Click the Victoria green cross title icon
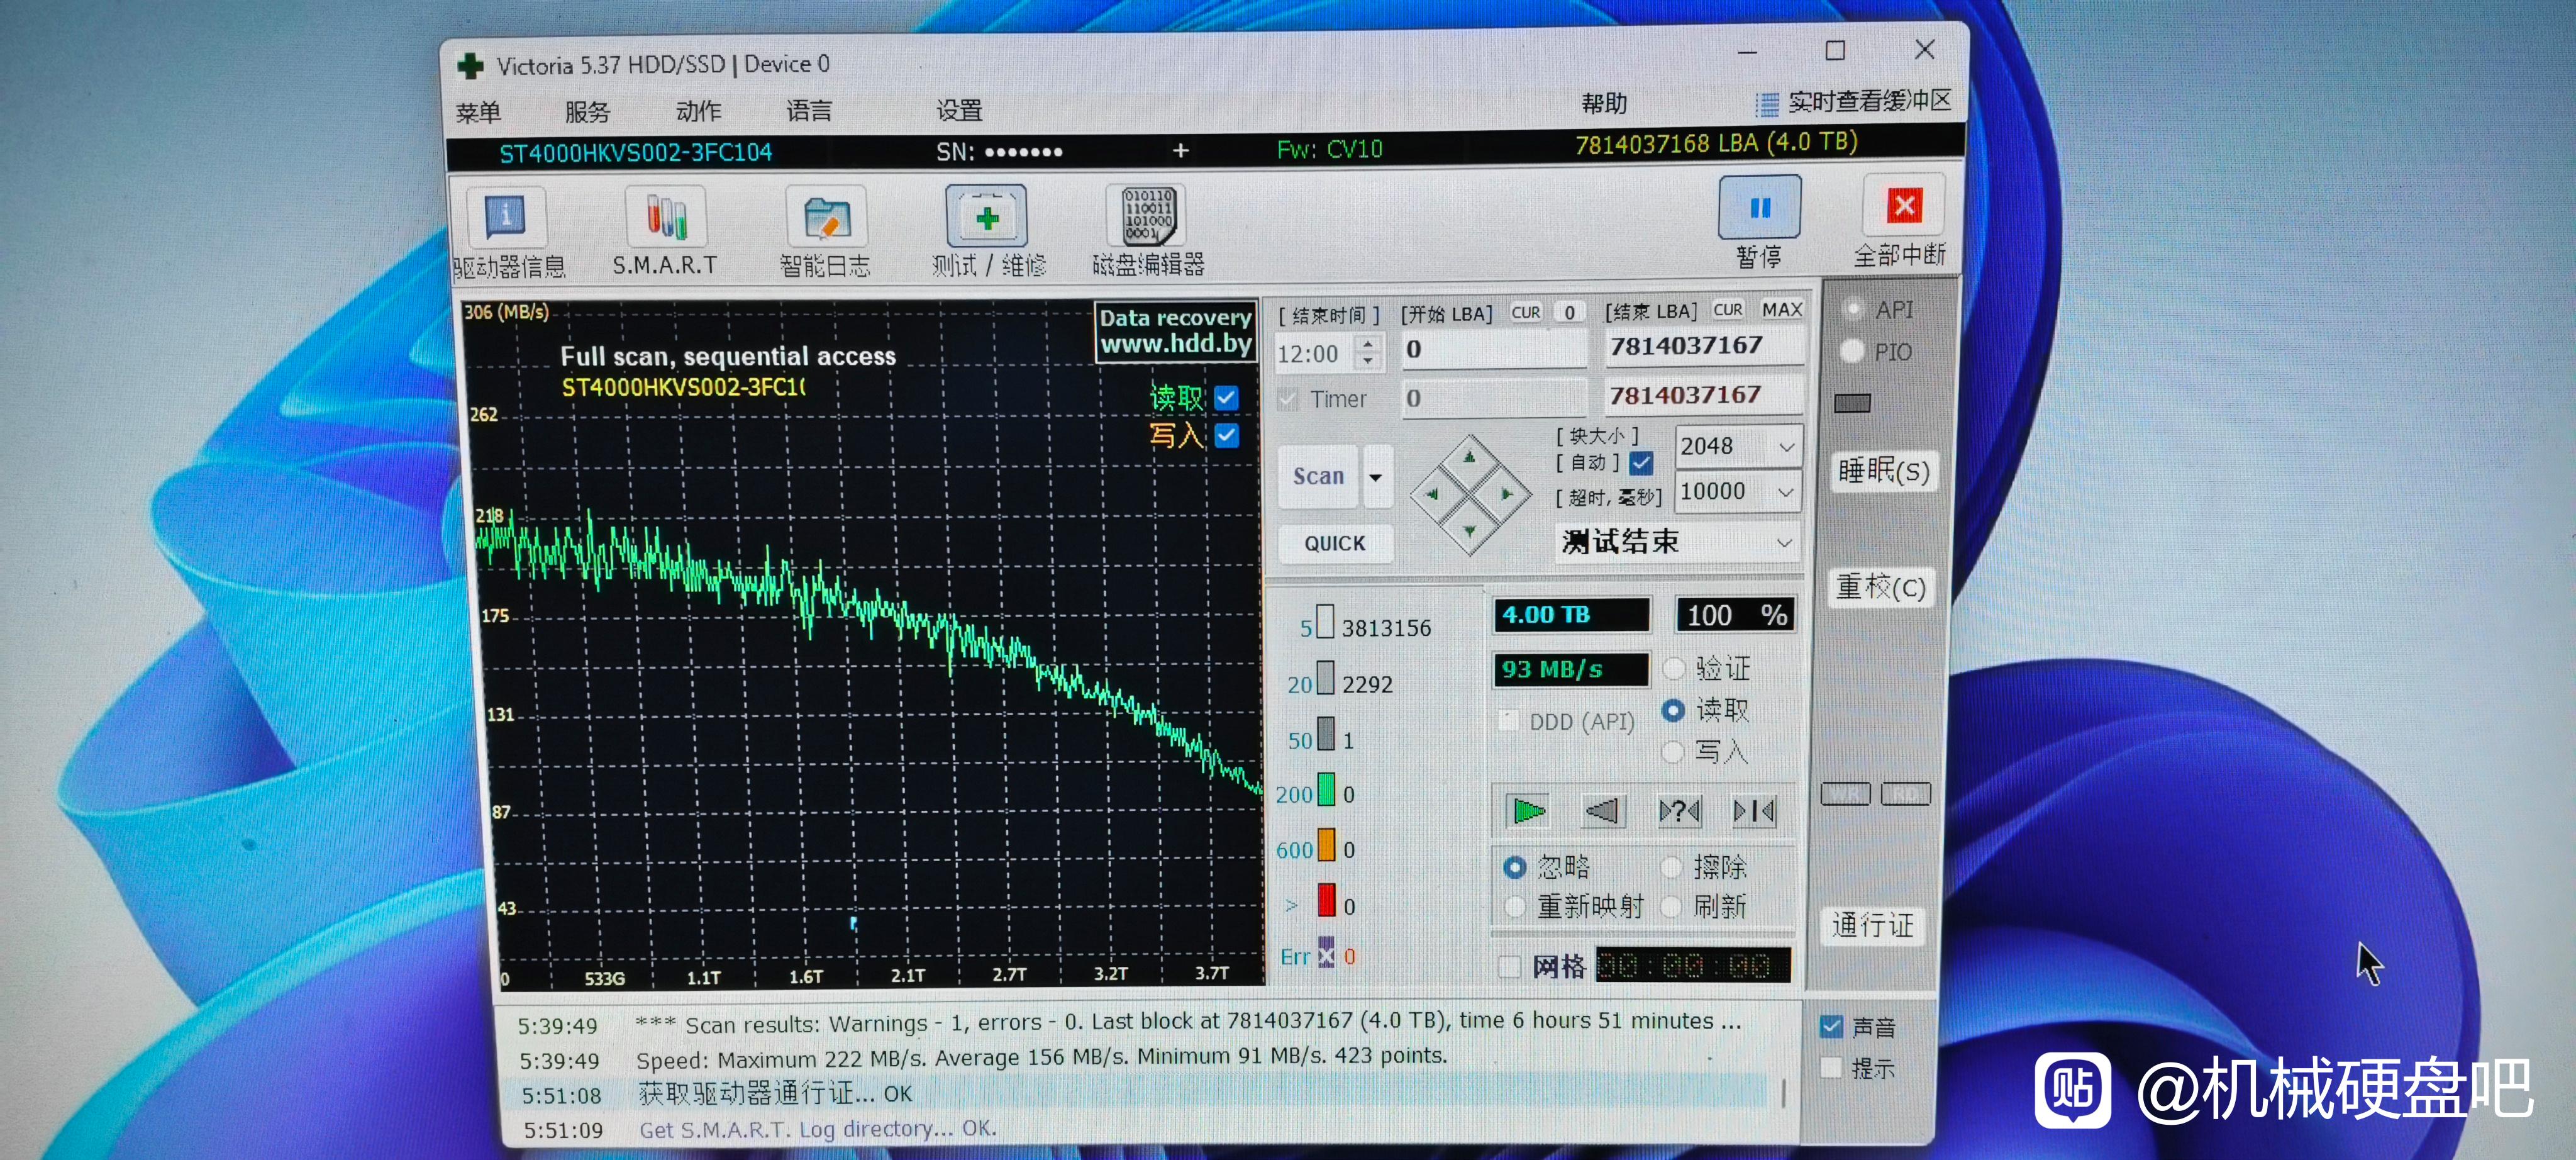 click(x=470, y=66)
